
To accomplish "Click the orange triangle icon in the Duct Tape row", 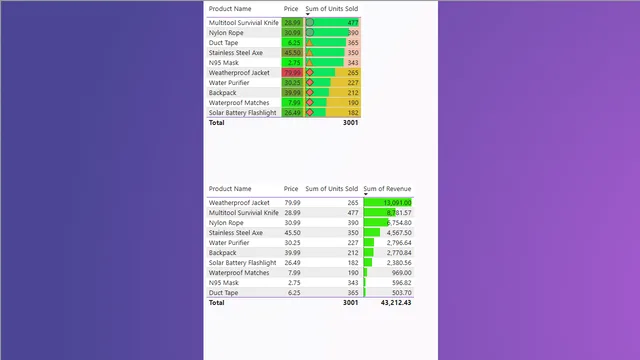I will 309,42.
